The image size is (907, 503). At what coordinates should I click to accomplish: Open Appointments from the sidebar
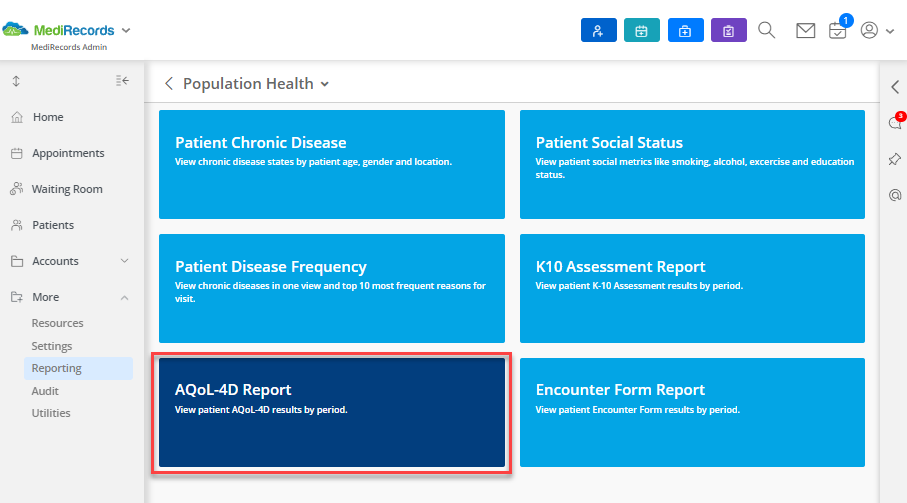pyautogui.click(x=69, y=153)
